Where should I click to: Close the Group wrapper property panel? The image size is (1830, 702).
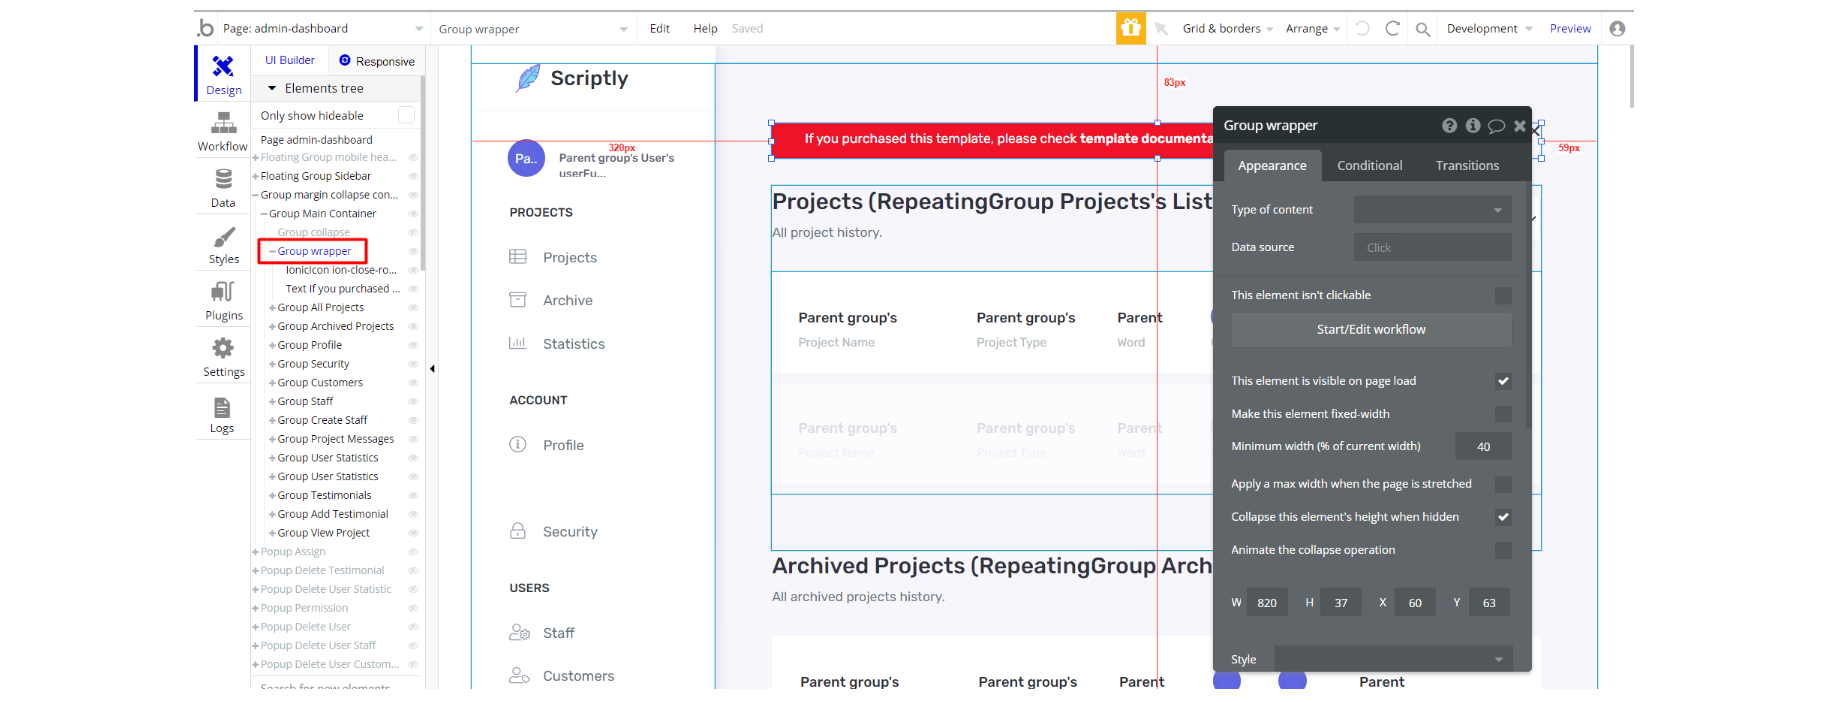pyautogui.click(x=1520, y=126)
